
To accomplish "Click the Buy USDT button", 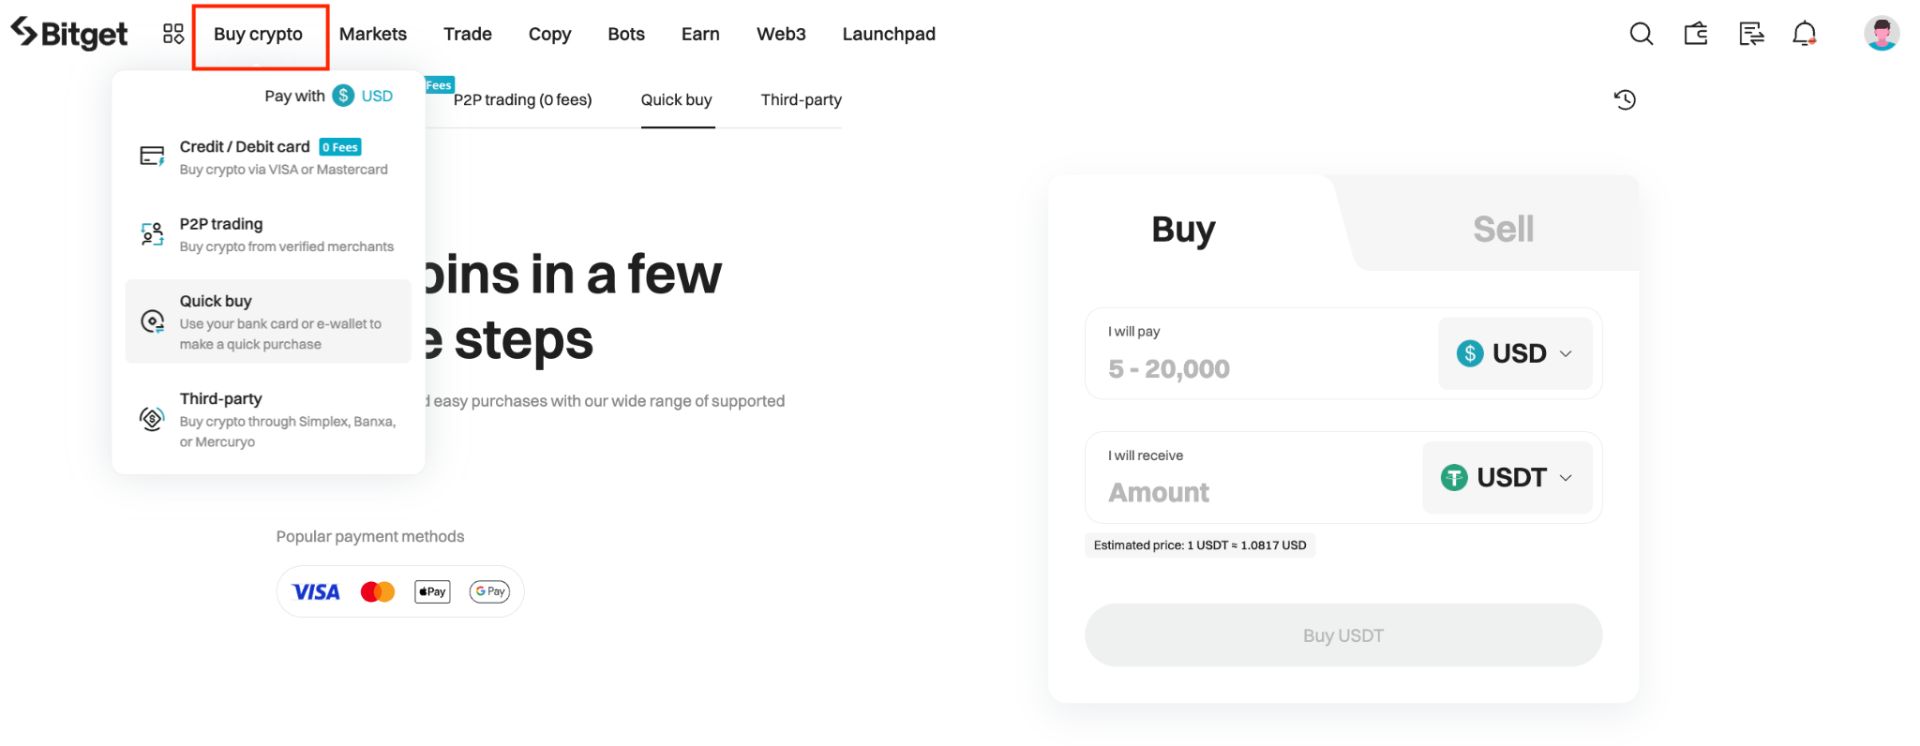I will (1343, 635).
